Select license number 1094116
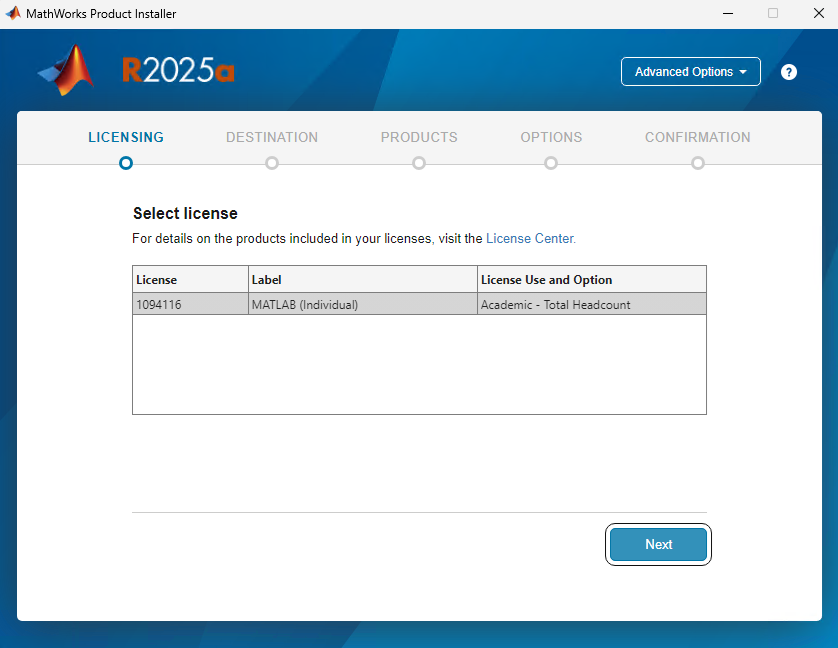Viewport: 838px width, 648px height. [x=190, y=304]
